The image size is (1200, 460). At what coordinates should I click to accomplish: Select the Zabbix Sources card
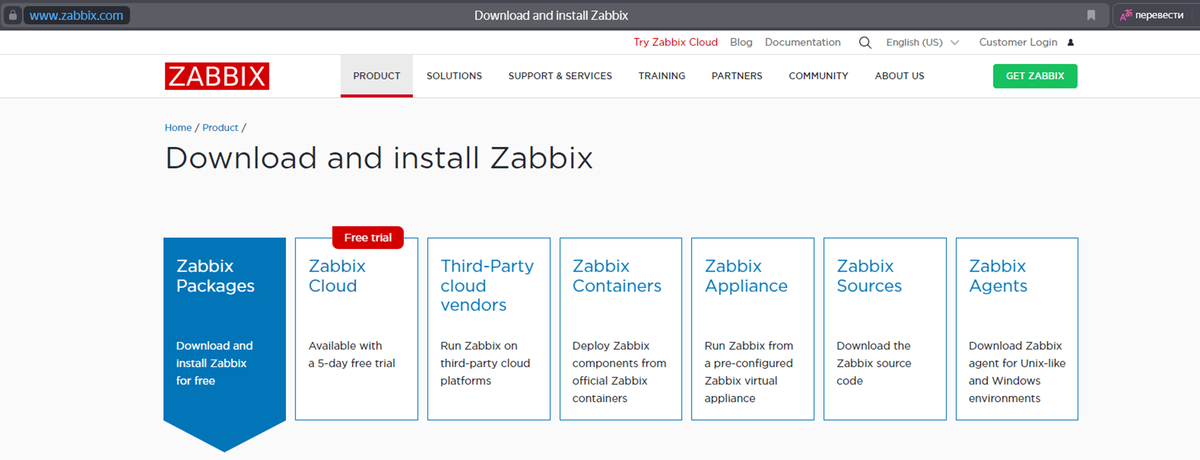pyautogui.click(x=885, y=329)
